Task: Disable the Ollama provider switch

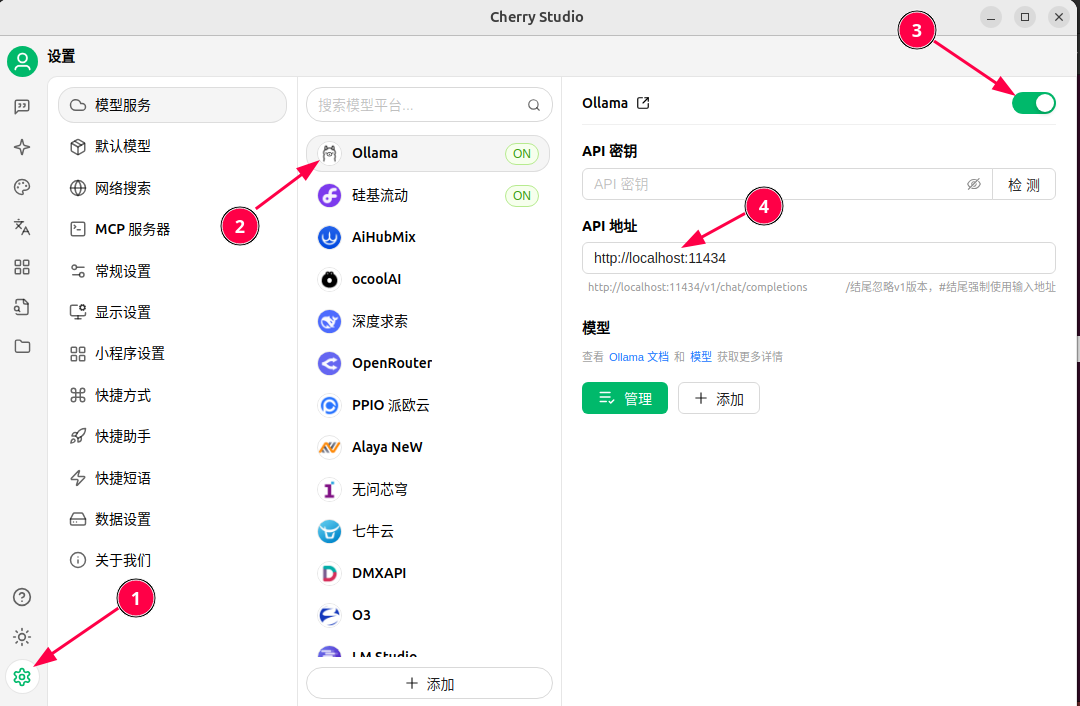Action: 1033,103
